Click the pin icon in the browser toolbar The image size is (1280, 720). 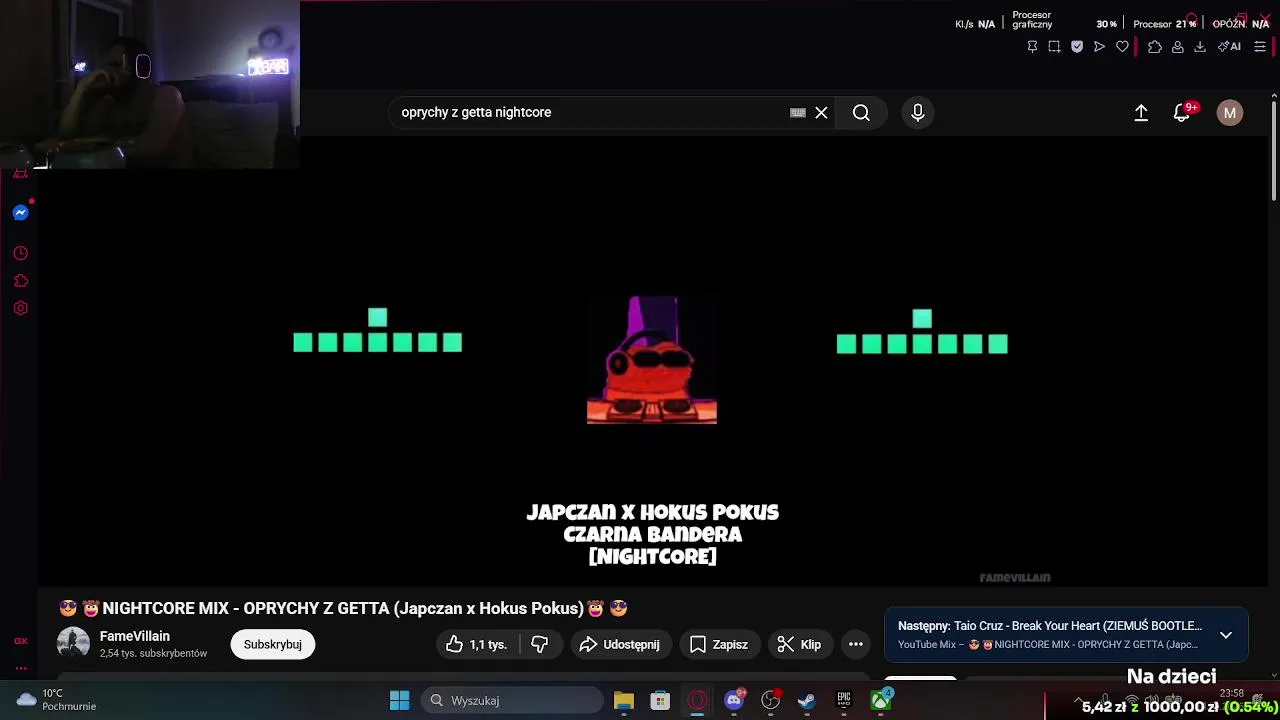click(1032, 47)
